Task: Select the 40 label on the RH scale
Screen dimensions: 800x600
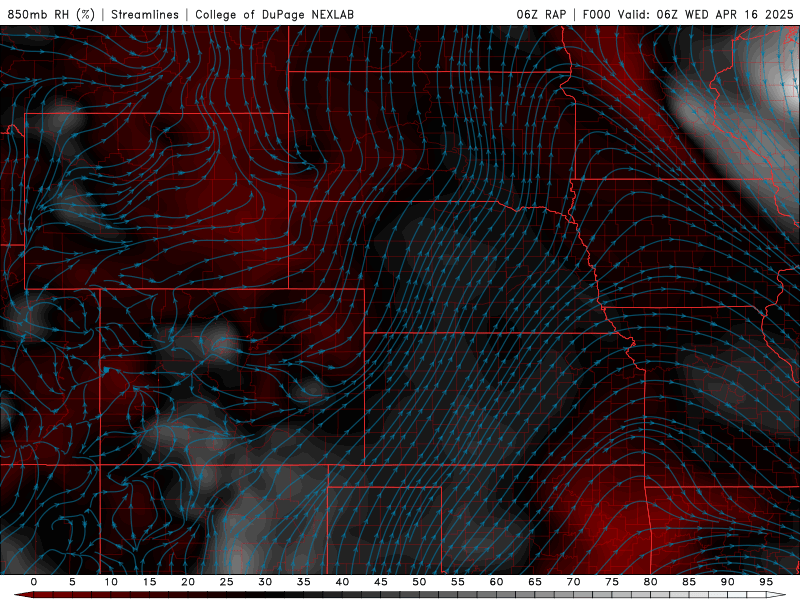Action: 342,582
